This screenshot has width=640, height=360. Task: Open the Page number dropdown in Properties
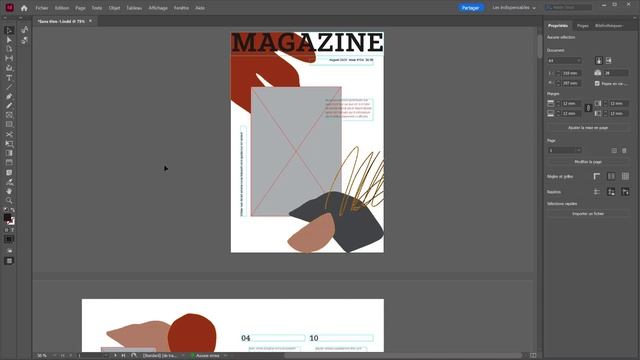point(564,151)
